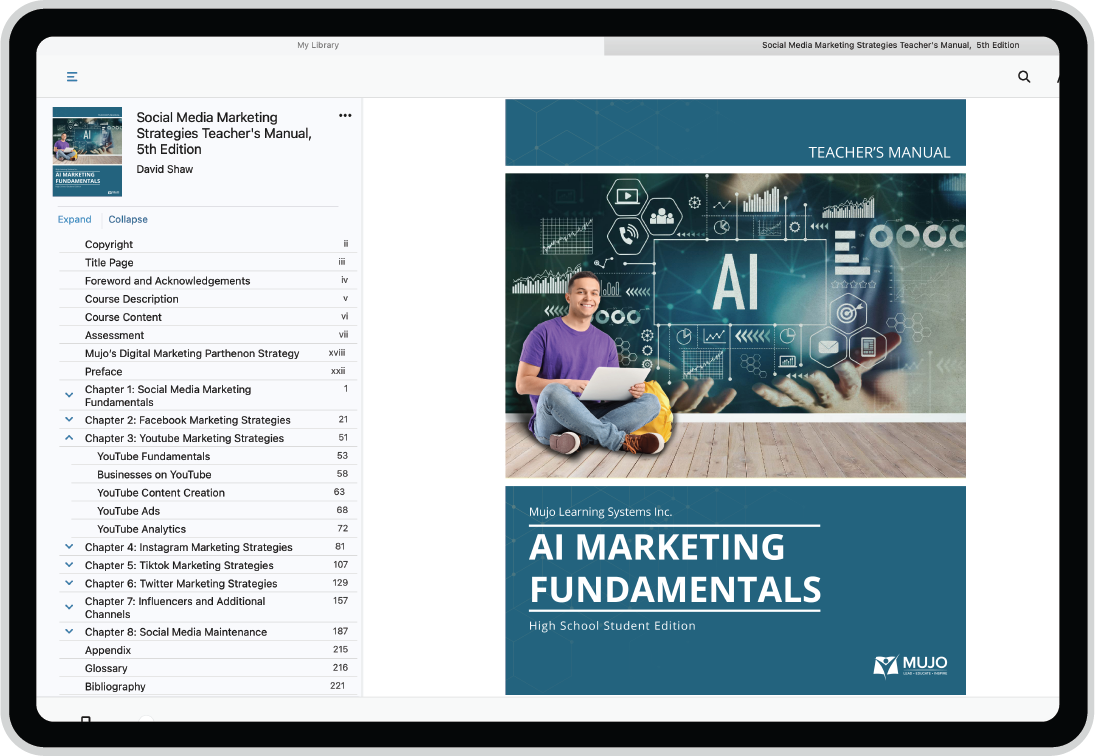This screenshot has width=1095, height=756.
Task: Click the book cover thumbnail in sidebar
Action: coord(87,151)
